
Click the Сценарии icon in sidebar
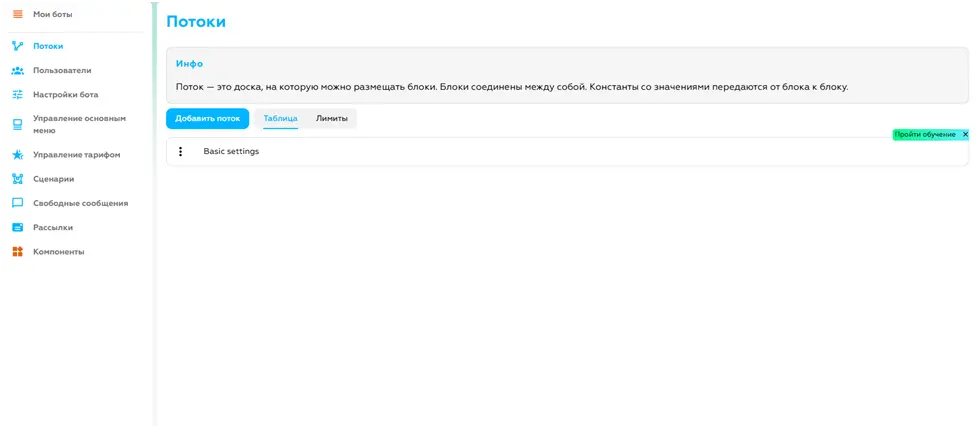[x=17, y=179]
